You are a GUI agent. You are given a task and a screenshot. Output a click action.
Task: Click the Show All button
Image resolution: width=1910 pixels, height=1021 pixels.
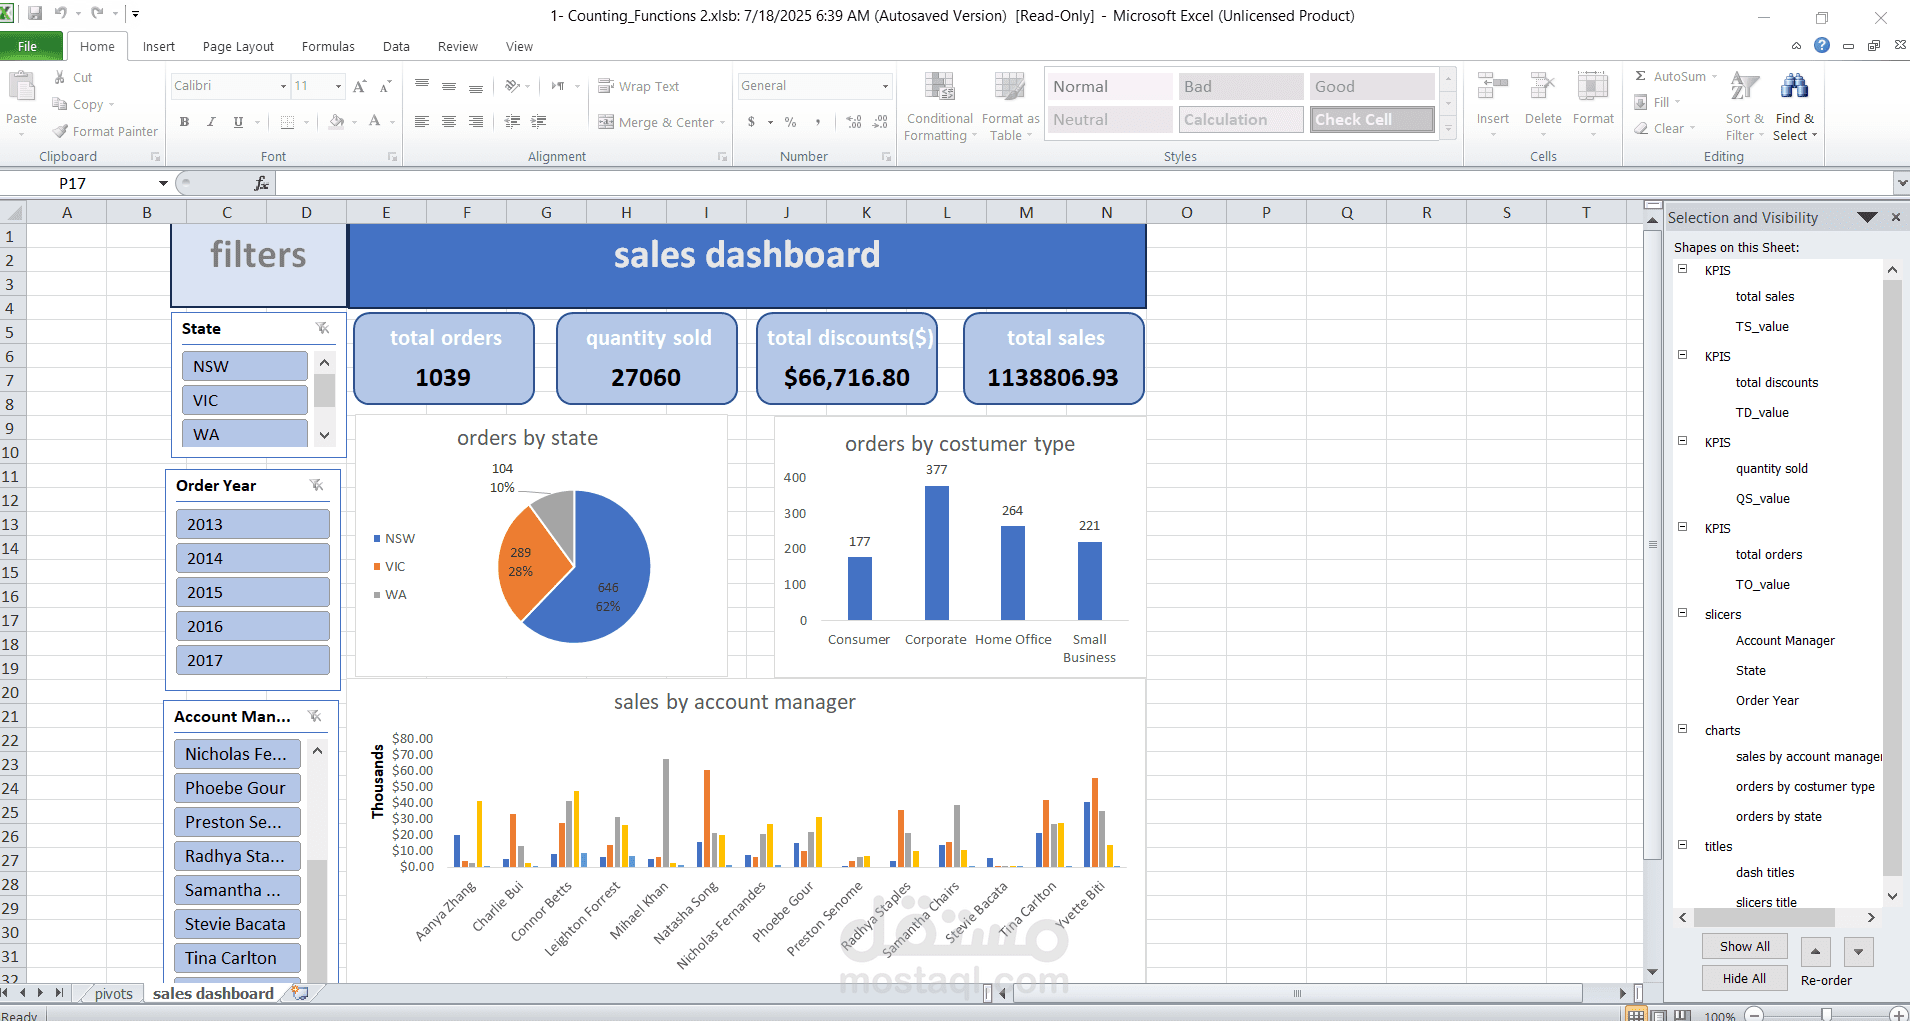(x=1744, y=946)
